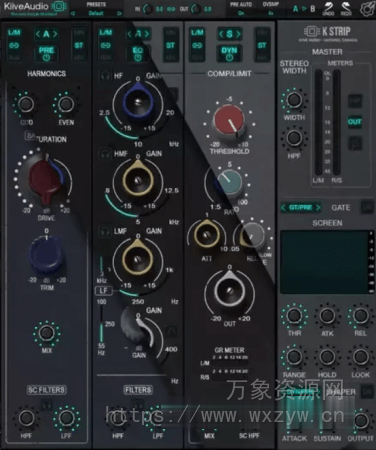Click the KiiveAudio chip logo icon
The height and width of the screenshot is (450, 376).
(x=59, y=6)
